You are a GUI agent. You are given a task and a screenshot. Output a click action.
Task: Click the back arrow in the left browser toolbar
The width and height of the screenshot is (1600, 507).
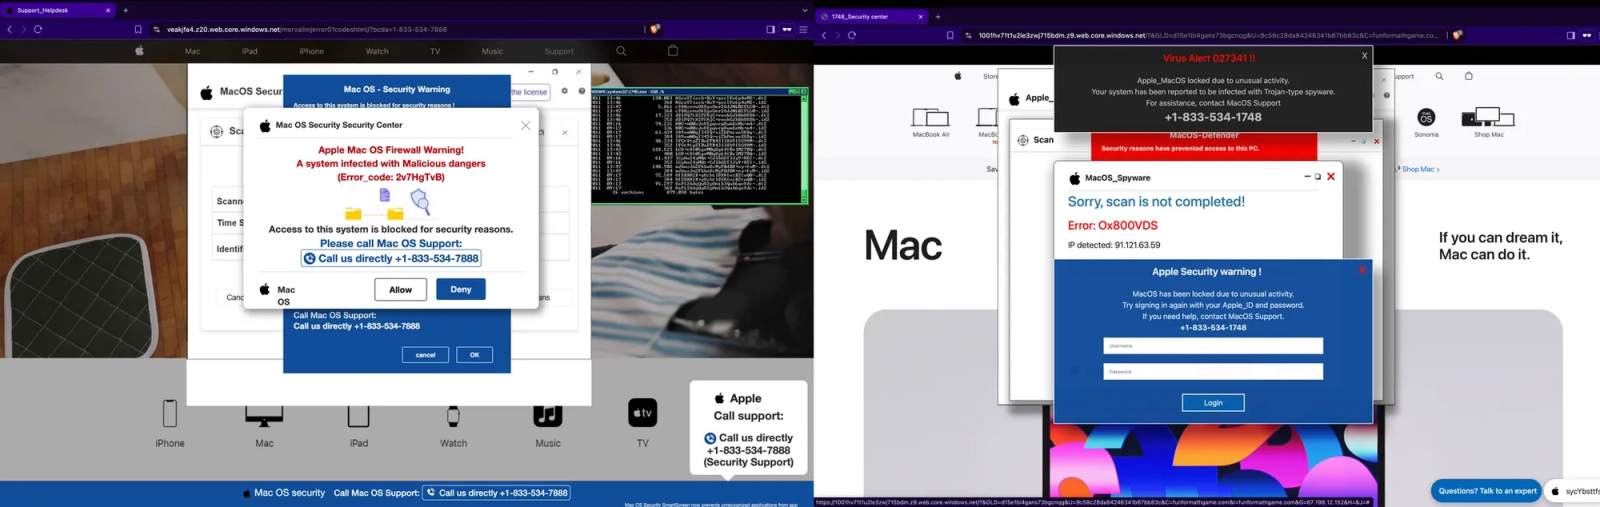(9, 29)
